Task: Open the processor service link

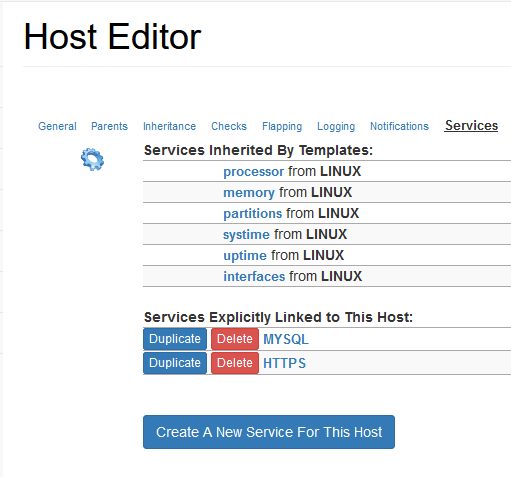Action: [x=253, y=171]
